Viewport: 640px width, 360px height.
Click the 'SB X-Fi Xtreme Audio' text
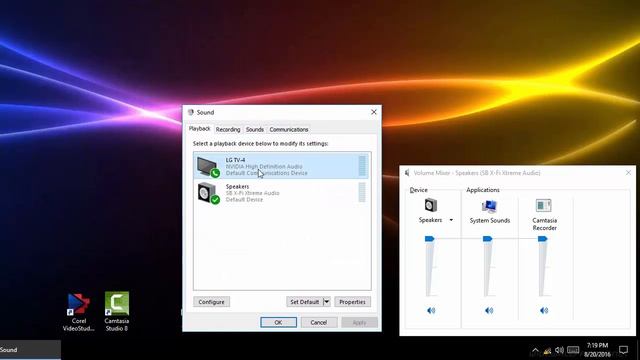tap(252, 193)
